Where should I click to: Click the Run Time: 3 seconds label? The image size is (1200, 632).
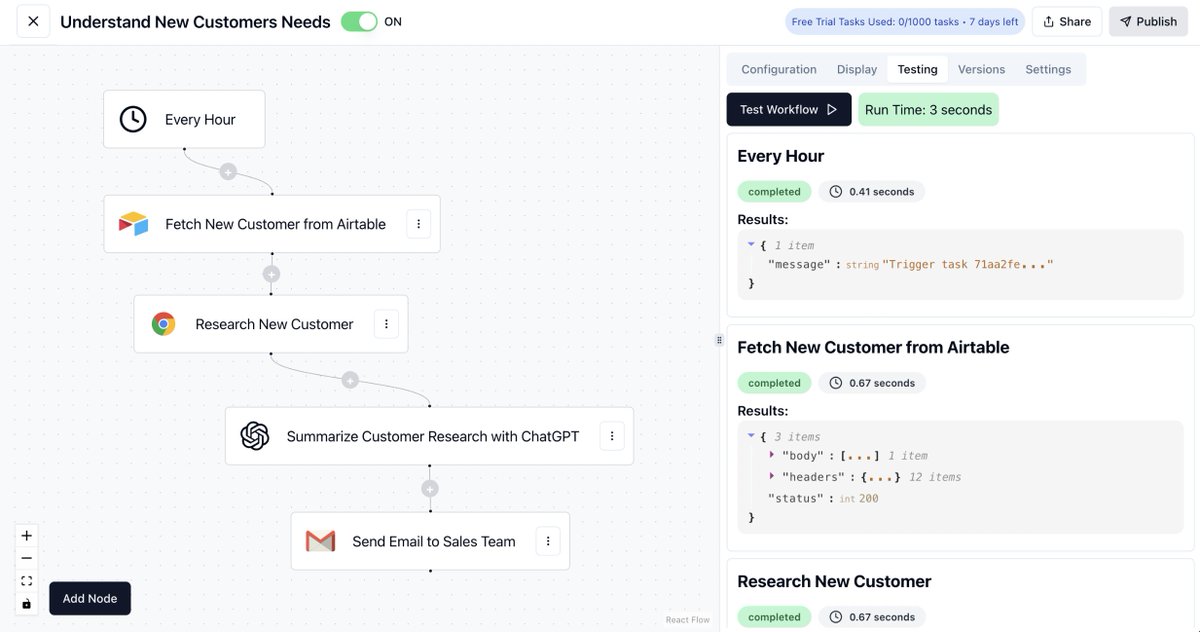[x=928, y=110]
